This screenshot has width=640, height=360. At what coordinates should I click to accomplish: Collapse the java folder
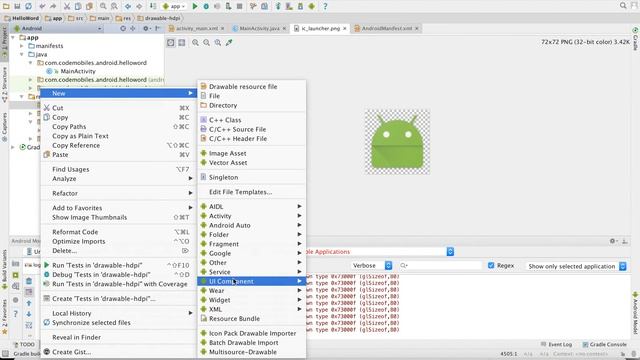[22, 54]
